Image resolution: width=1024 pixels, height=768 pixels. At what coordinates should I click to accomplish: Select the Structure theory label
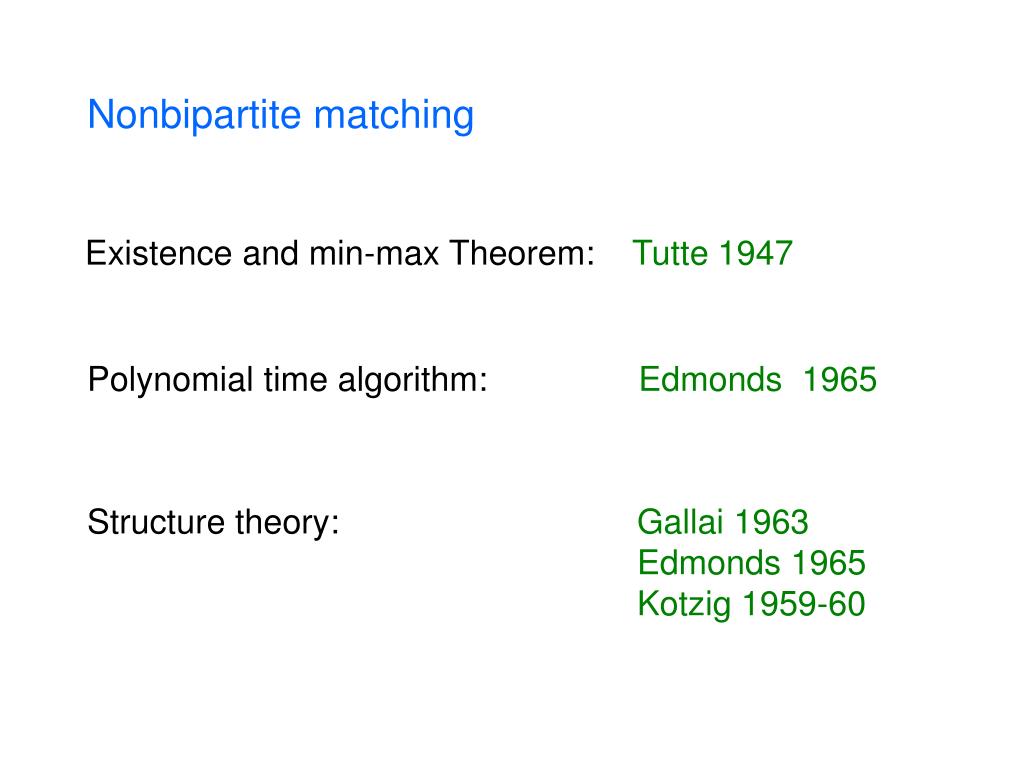coord(214,522)
